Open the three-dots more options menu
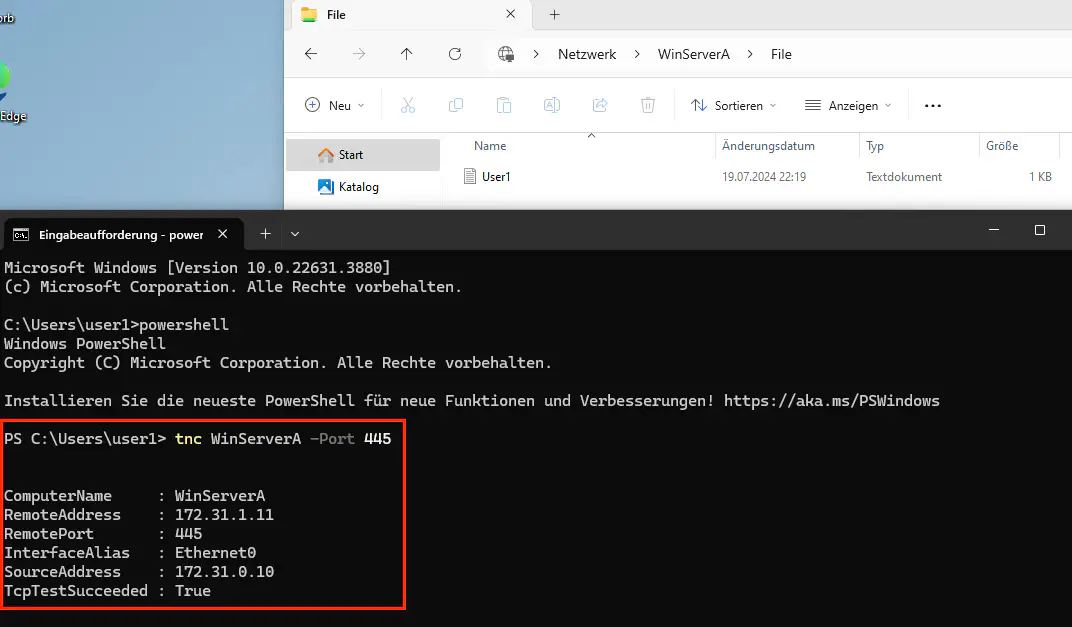 tap(933, 105)
